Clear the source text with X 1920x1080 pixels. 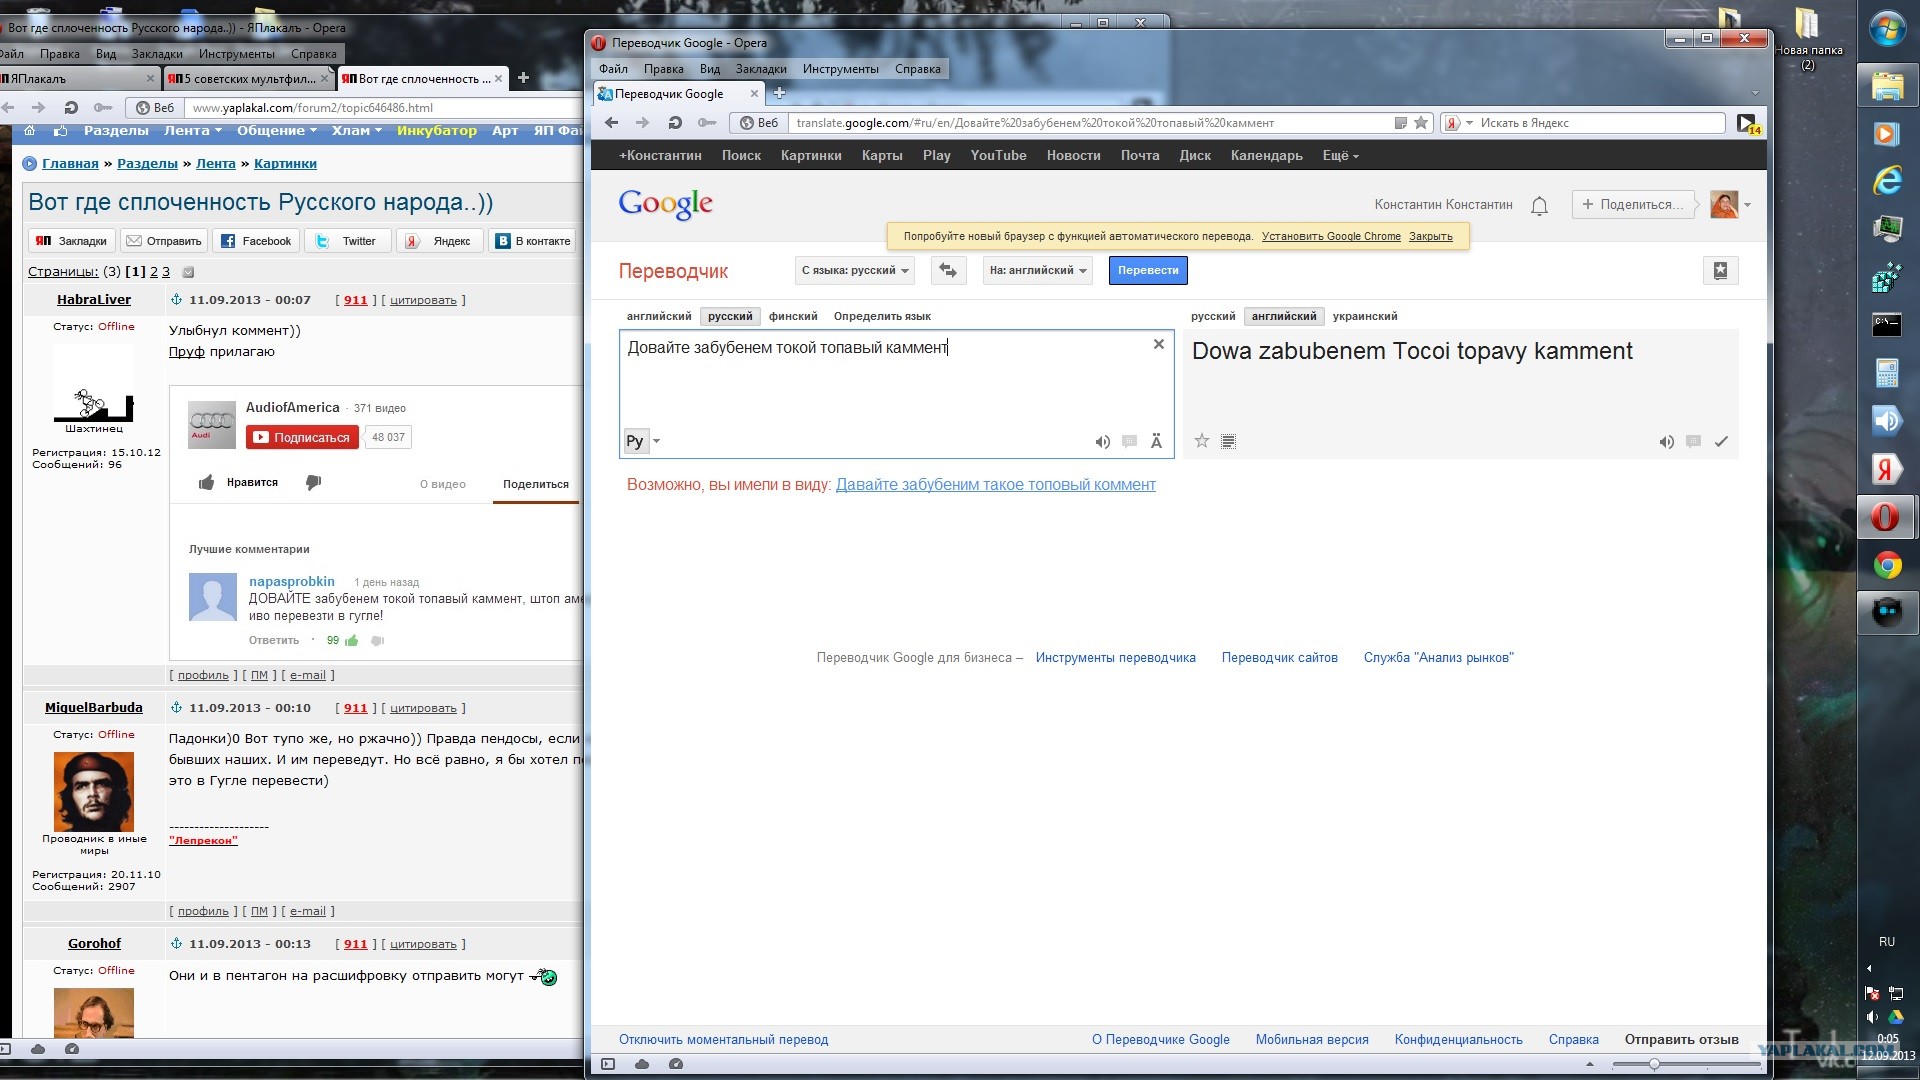(1159, 344)
